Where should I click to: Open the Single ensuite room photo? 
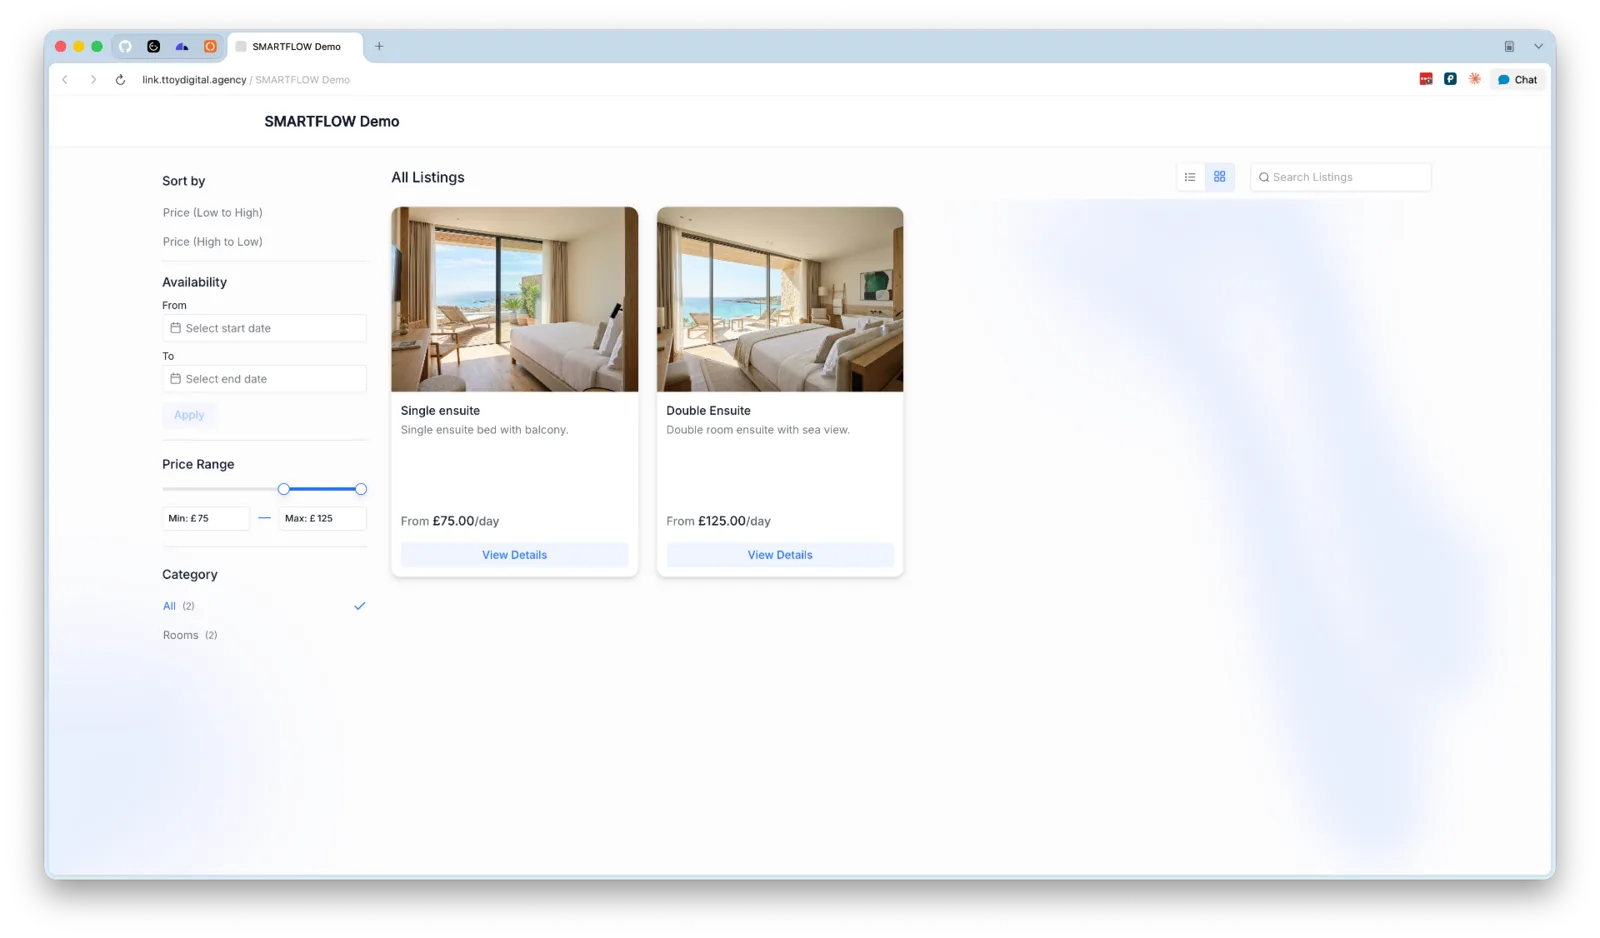(x=514, y=299)
